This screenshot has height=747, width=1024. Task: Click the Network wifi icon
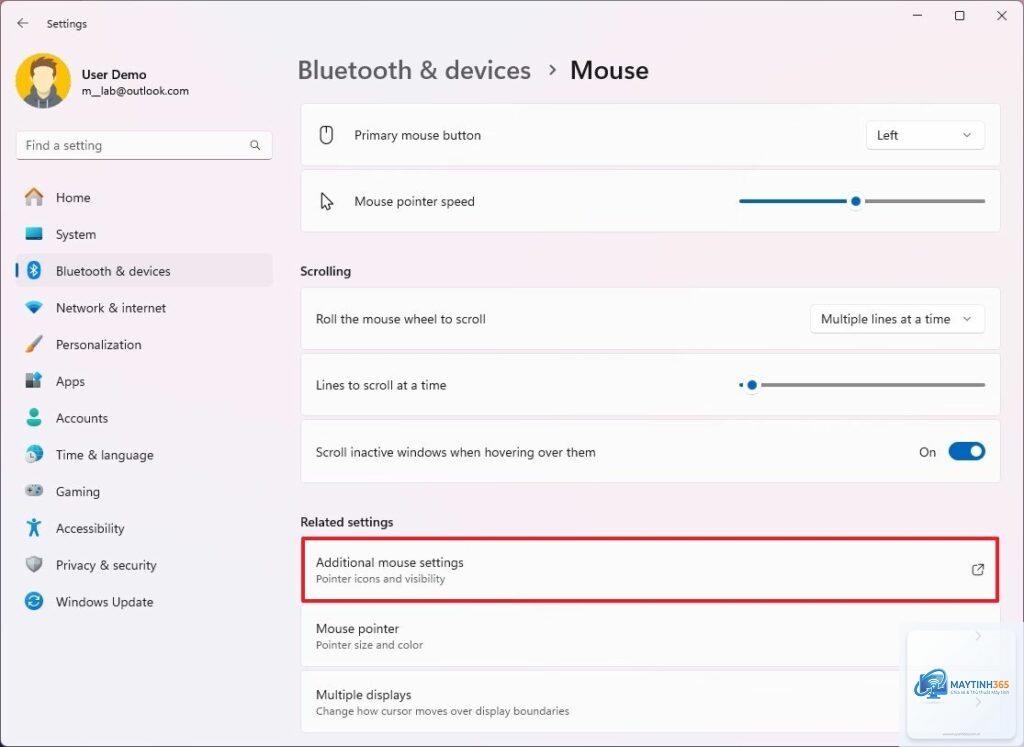(x=34, y=308)
